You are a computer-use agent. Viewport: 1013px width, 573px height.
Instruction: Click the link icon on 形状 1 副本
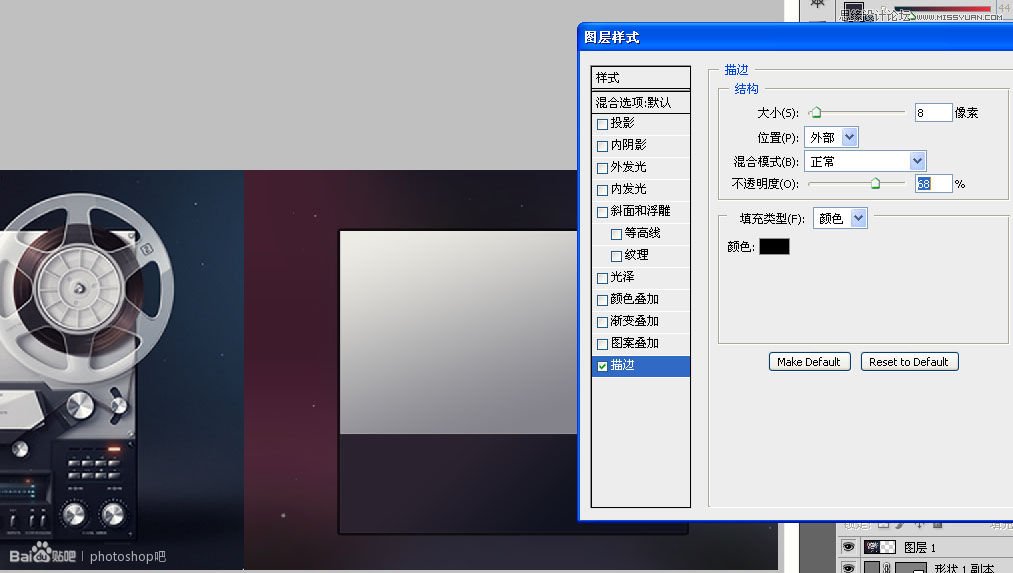pyautogui.click(x=887, y=568)
